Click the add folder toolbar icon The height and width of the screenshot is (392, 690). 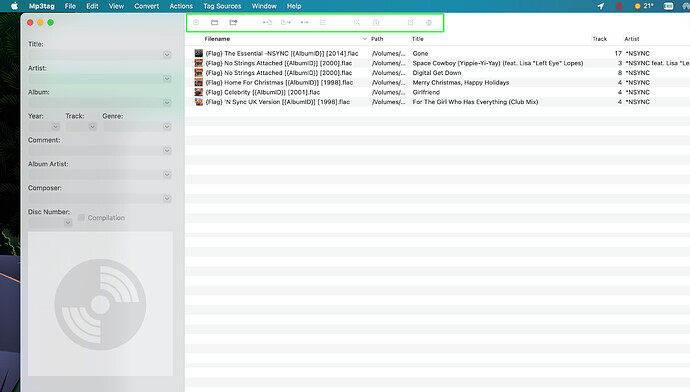tap(233, 22)
